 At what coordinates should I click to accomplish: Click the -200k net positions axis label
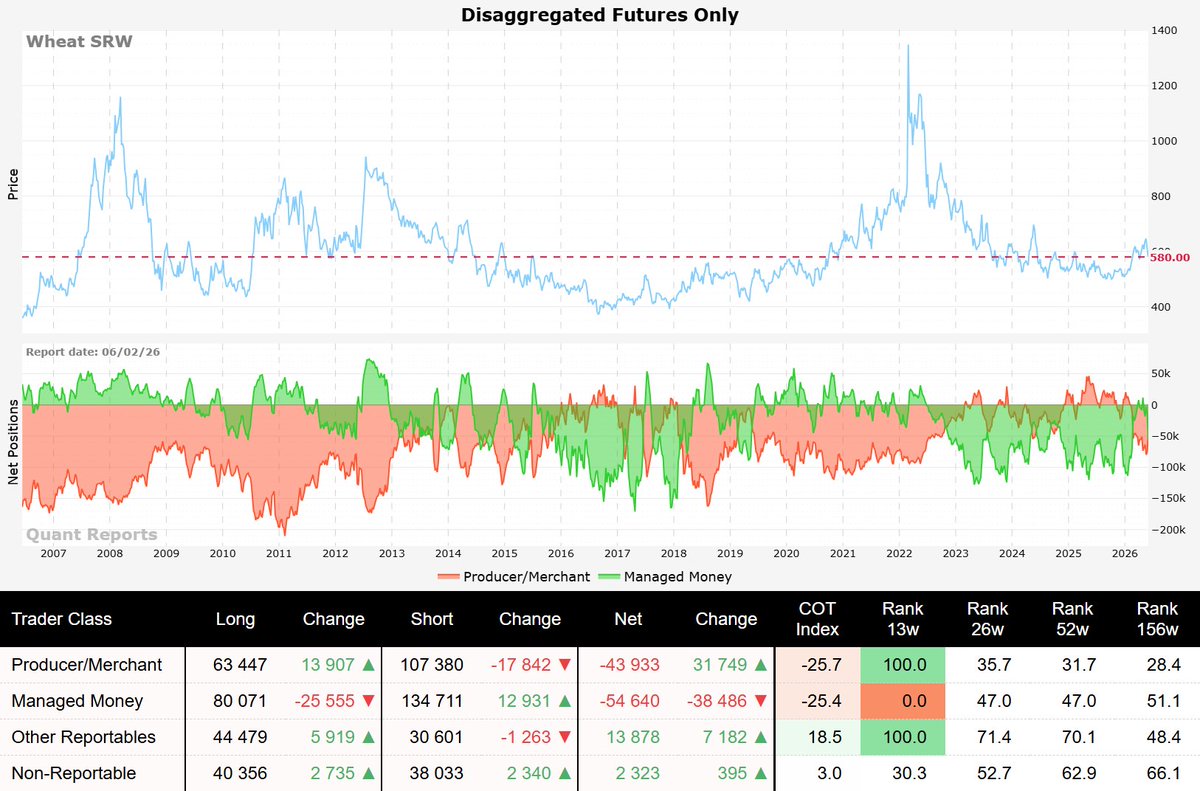[x=1167, y=529]
